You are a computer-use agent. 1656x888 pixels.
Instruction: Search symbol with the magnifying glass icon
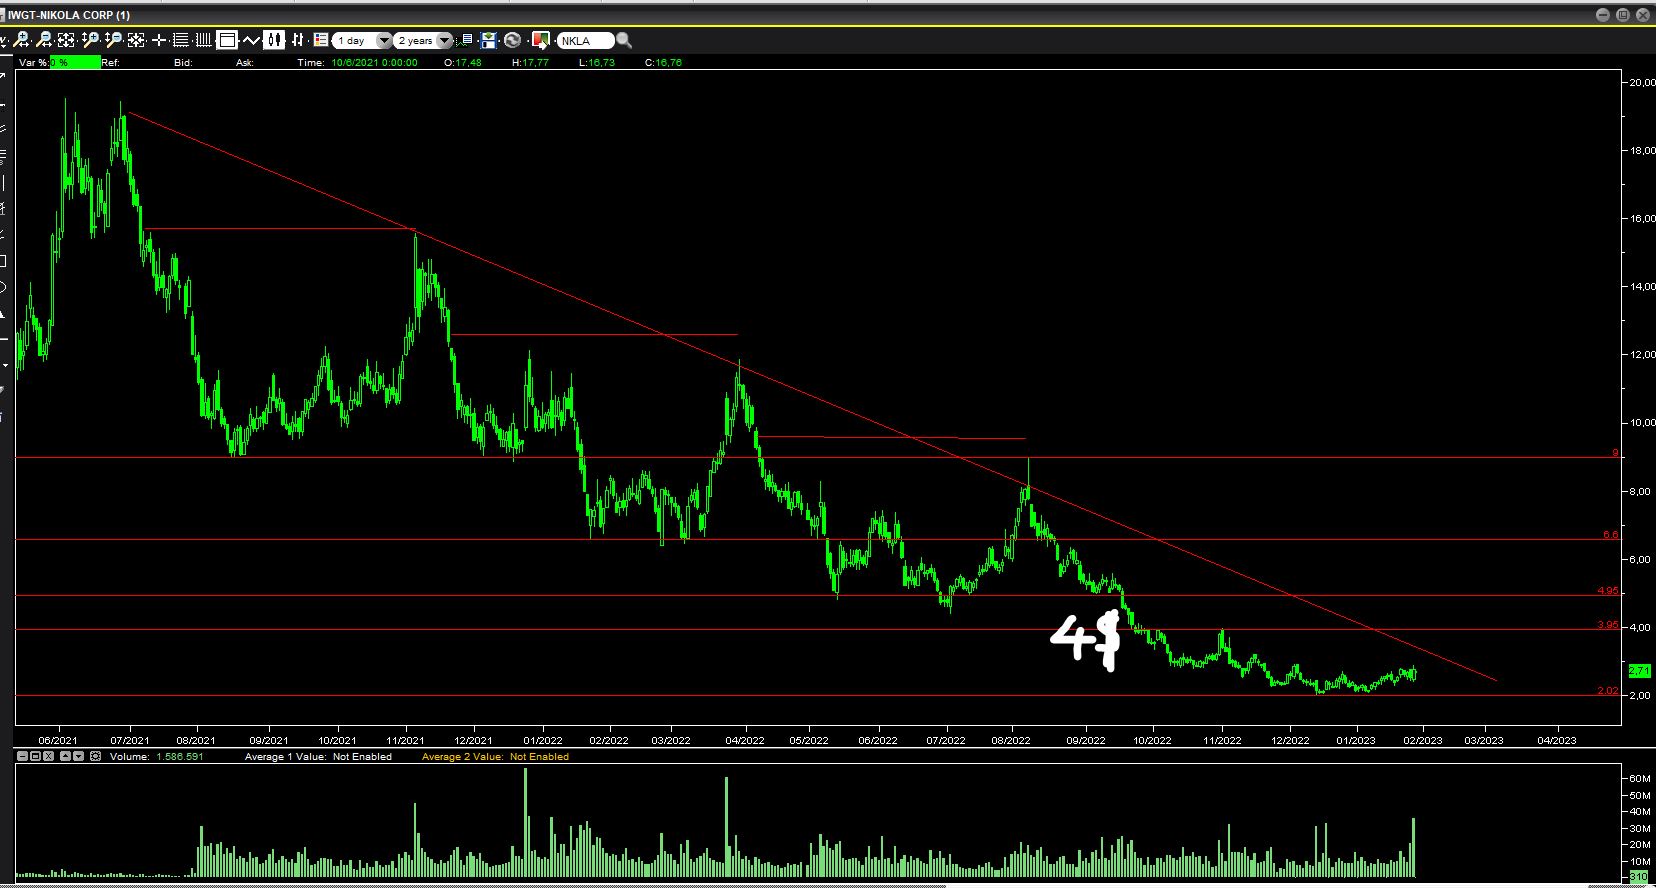click(625, 40)
